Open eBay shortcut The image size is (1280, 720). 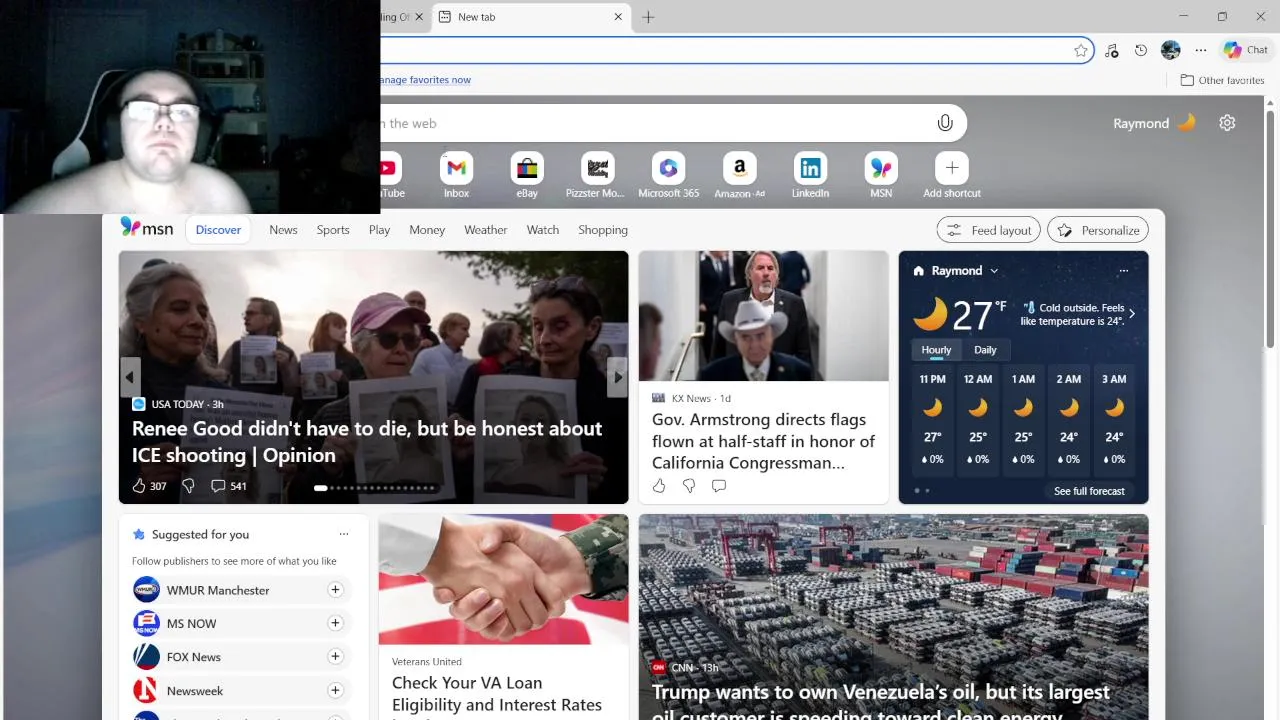click(x=527, y=175)
